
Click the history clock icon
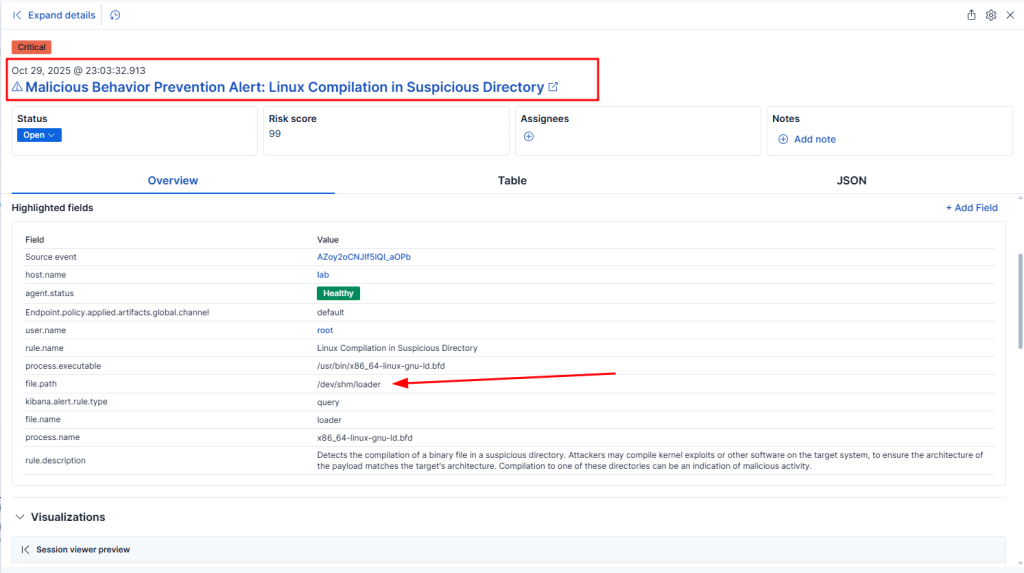pos(115,15)
